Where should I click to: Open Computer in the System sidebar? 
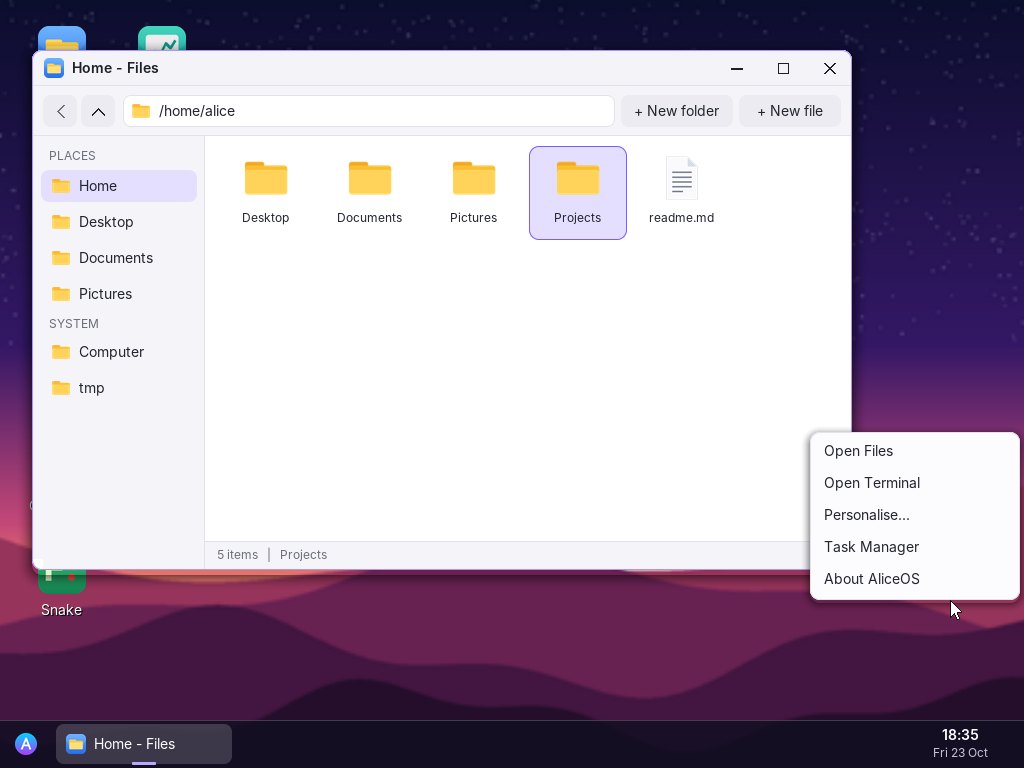tap(119, 352)
